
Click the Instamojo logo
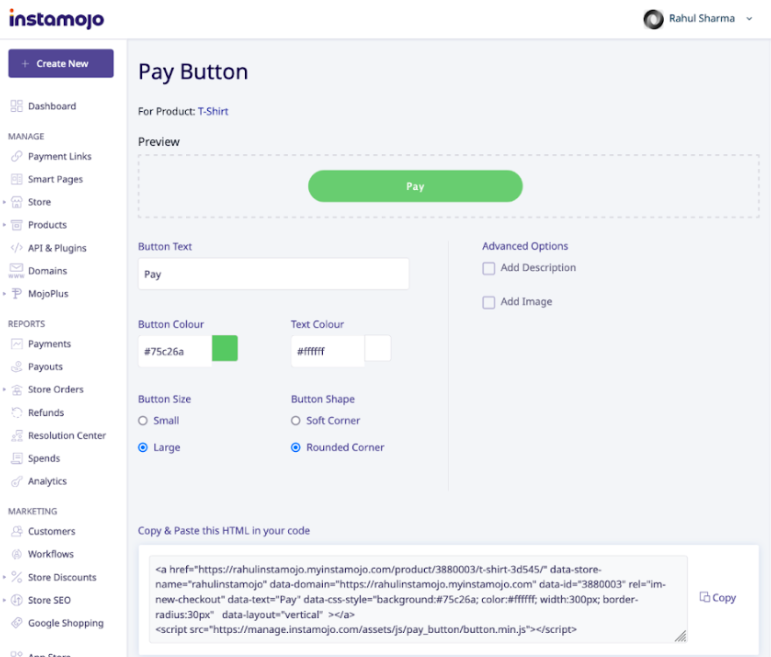[x=57, y=19]
